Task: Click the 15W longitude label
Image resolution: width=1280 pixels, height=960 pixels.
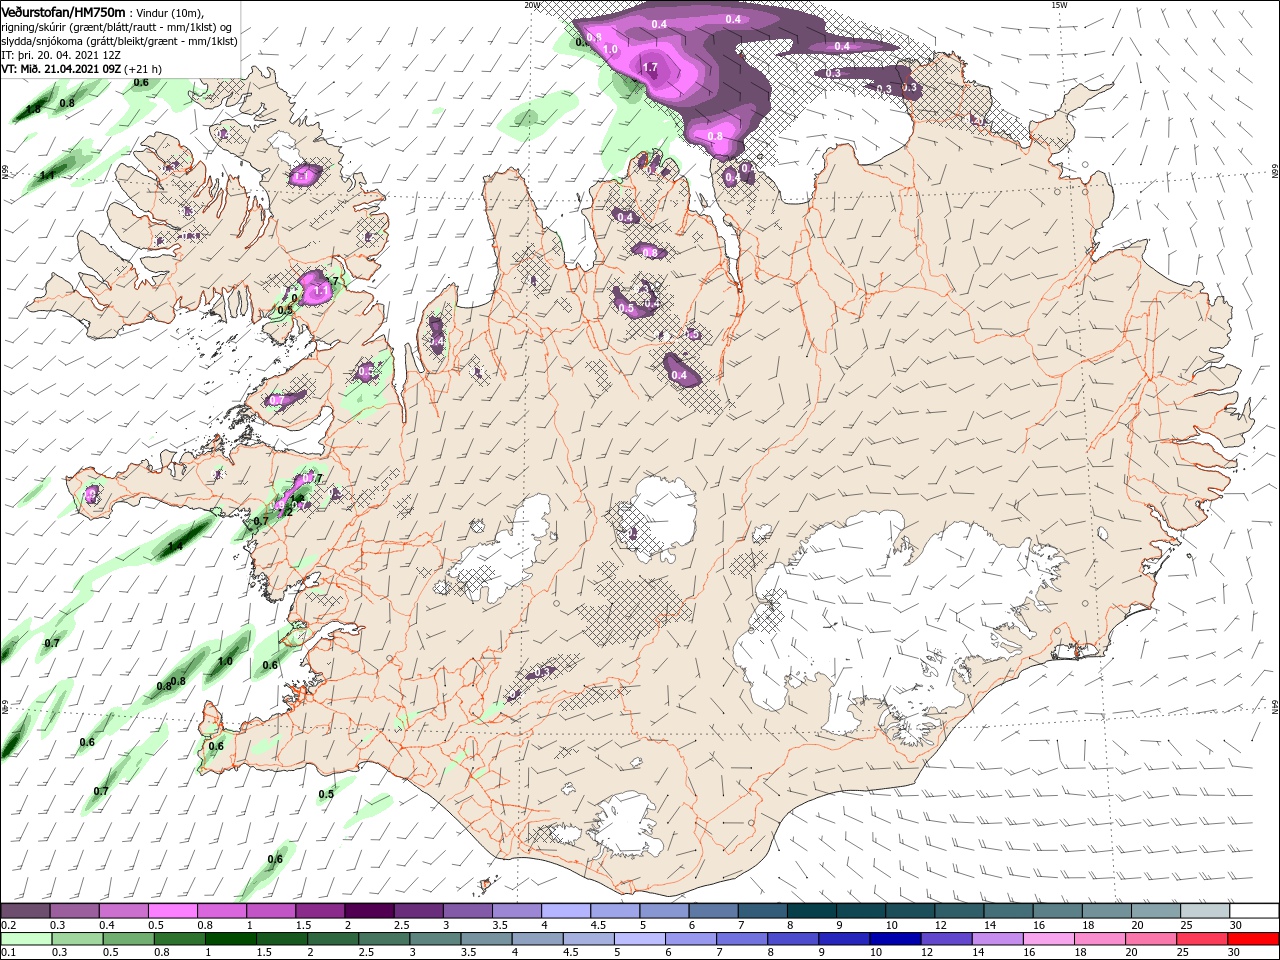Action: coord(1059,5)
